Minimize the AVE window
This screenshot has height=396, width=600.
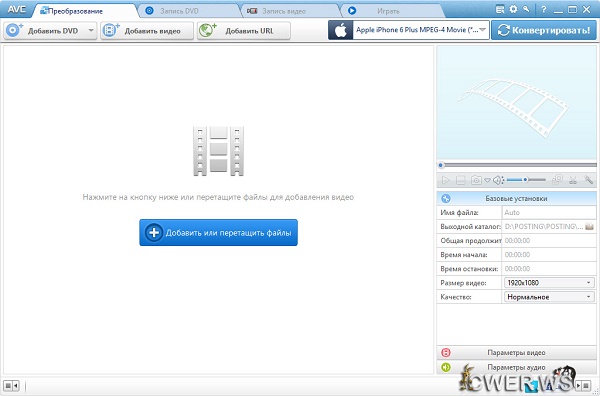559,11
